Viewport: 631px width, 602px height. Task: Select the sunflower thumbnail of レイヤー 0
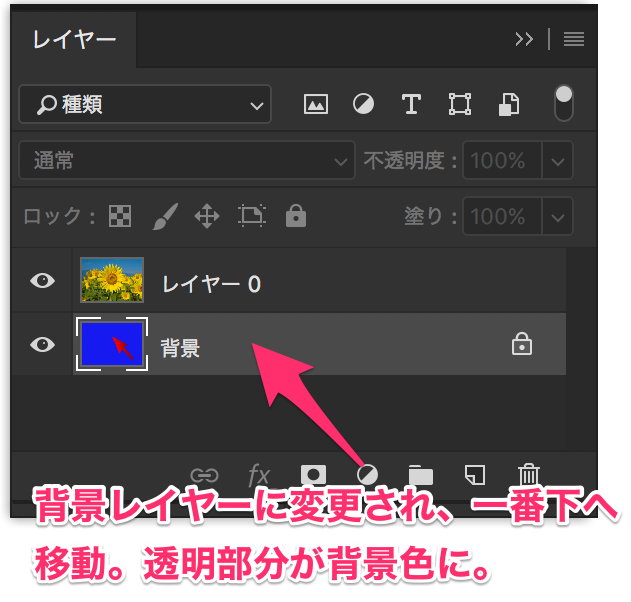[x=112, y=280]
